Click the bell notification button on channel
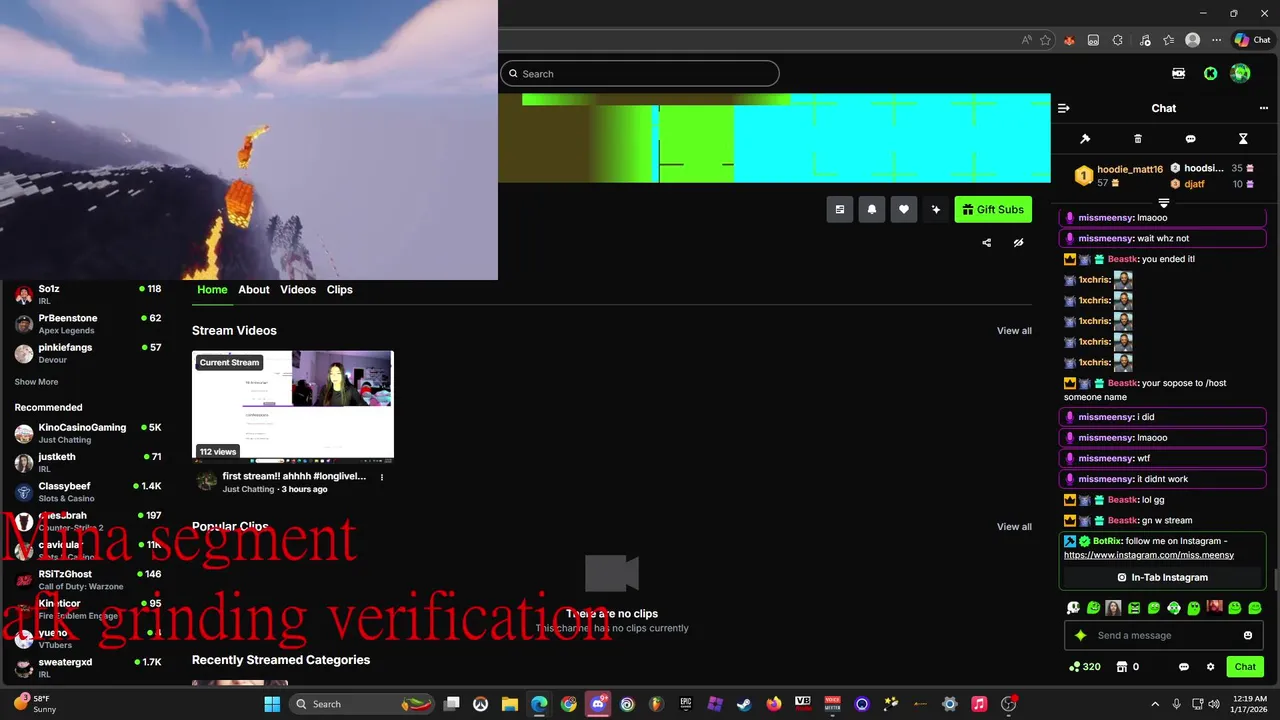 (x=872, y=209)
